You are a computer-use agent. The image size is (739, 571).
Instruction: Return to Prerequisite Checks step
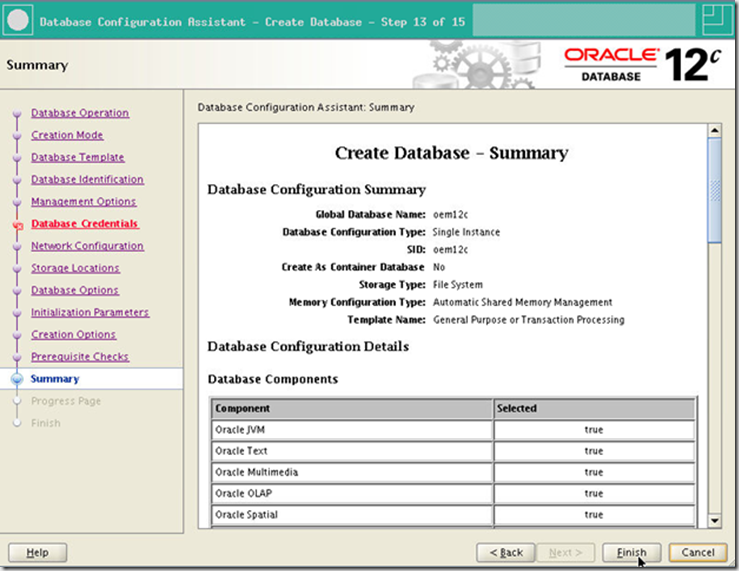coord(80,357)
